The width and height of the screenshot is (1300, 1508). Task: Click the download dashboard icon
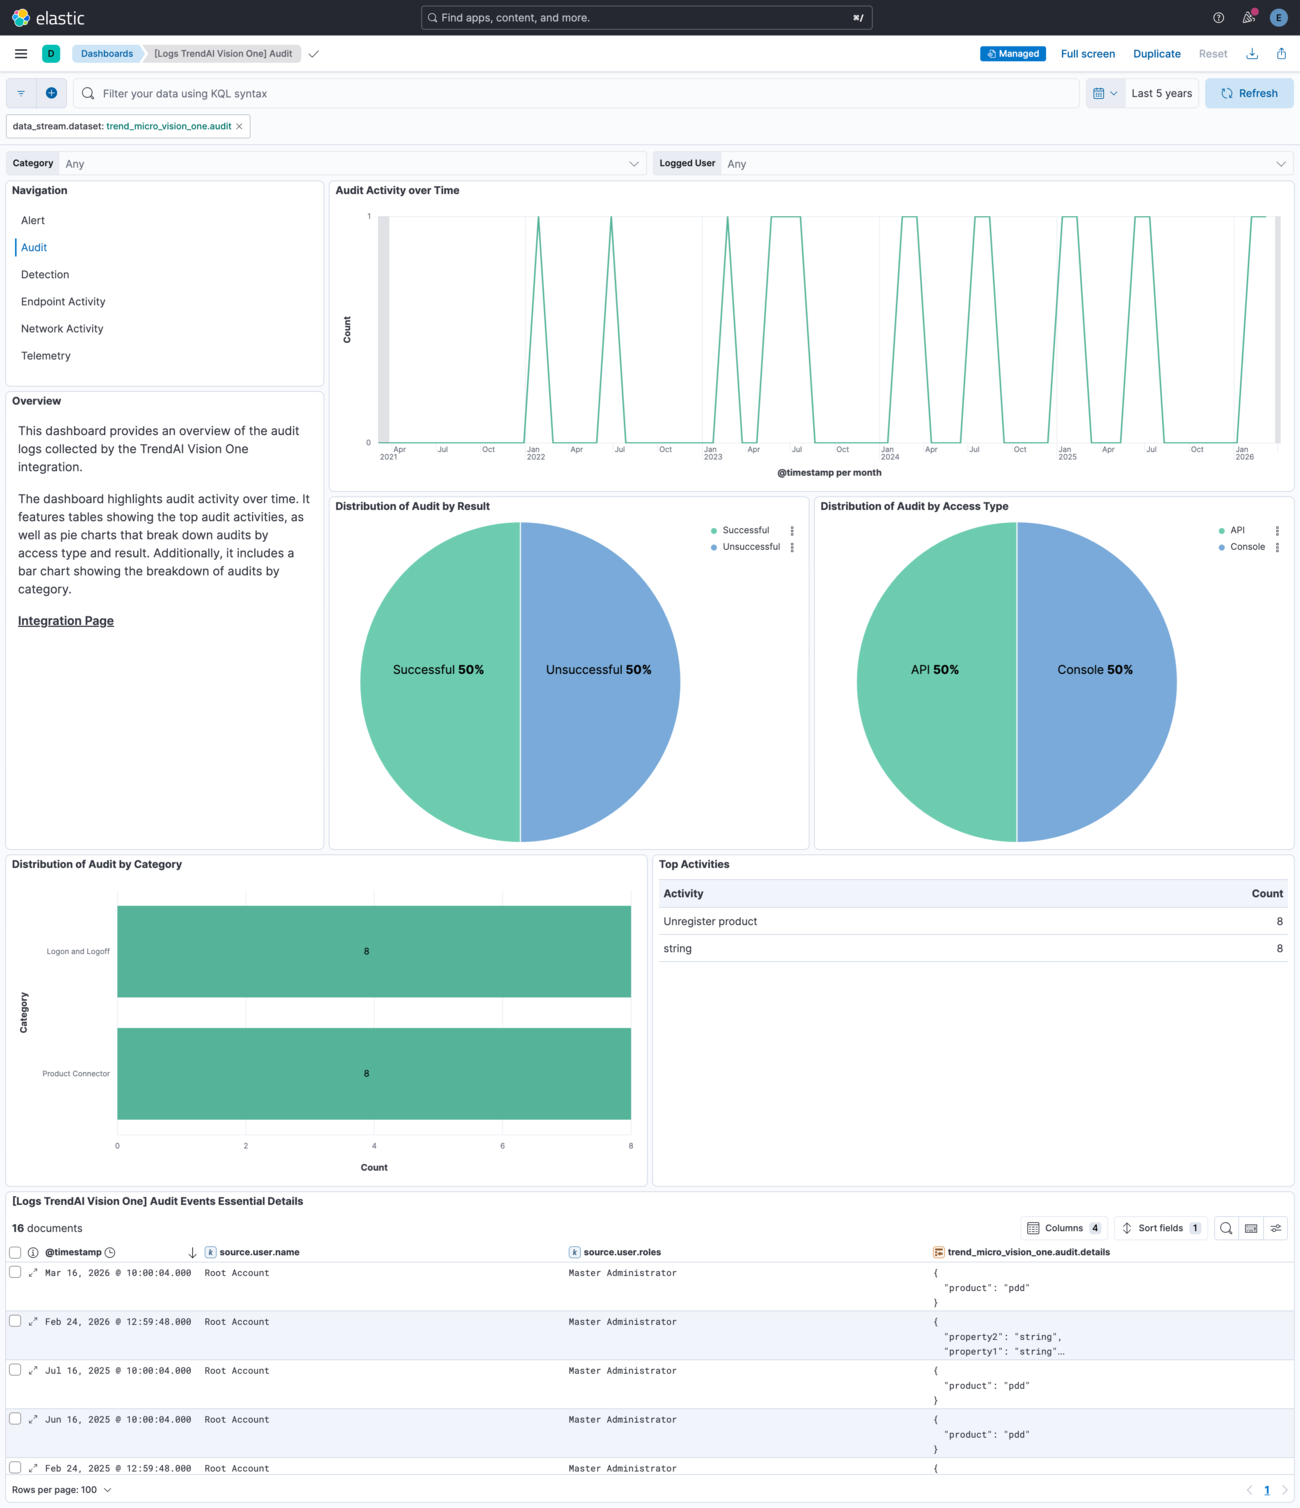click(1252, 53)
